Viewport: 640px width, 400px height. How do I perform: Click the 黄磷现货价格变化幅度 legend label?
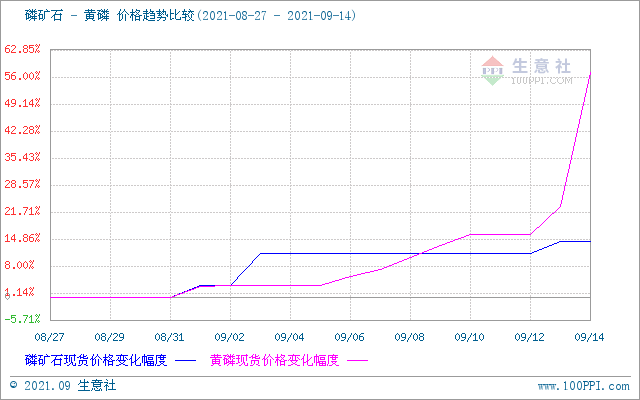tap(274, 360)
